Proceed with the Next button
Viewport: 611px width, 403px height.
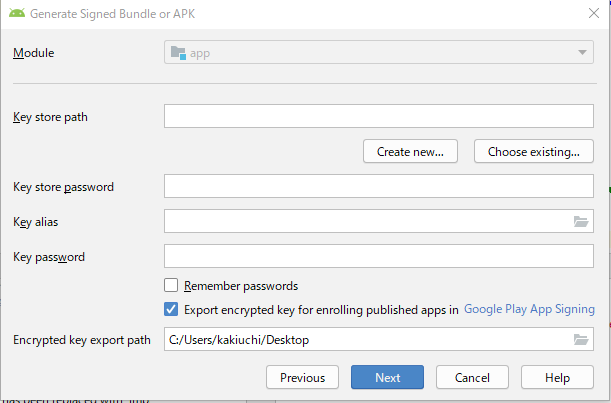[x=387, y=378]
